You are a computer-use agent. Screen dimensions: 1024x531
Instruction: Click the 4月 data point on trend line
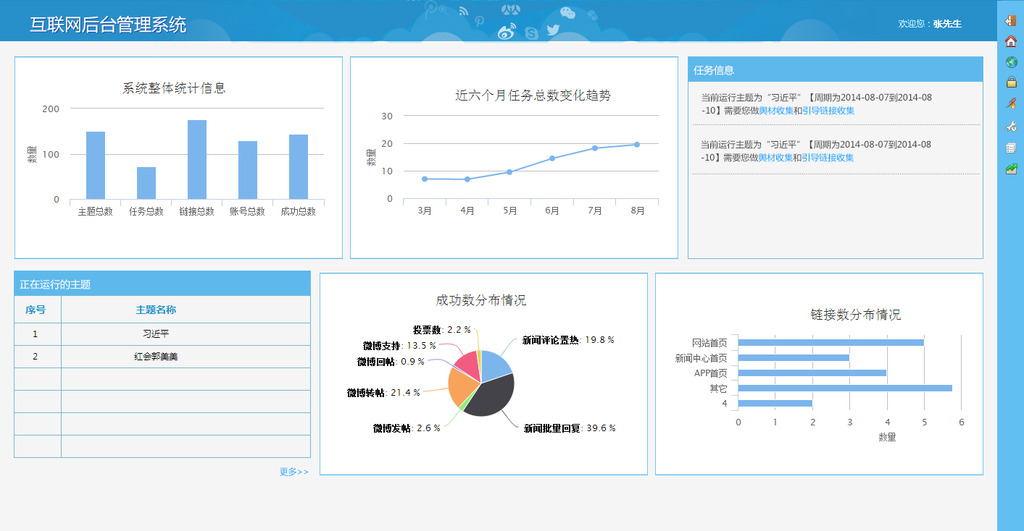coord(467,179)
